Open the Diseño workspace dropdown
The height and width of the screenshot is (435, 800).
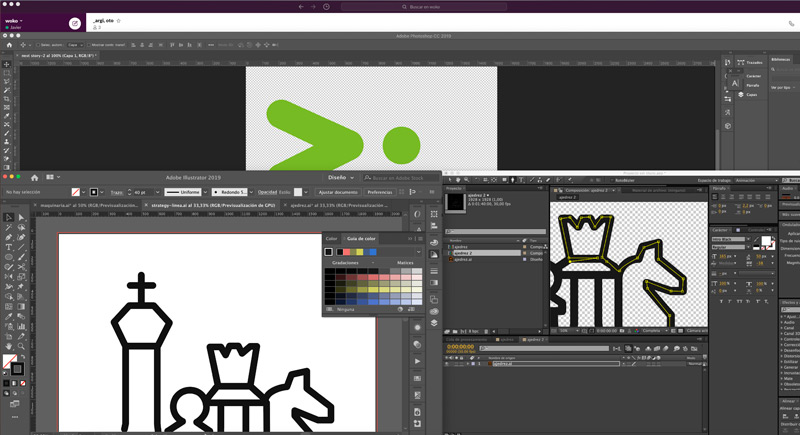(x=337, y=177)
